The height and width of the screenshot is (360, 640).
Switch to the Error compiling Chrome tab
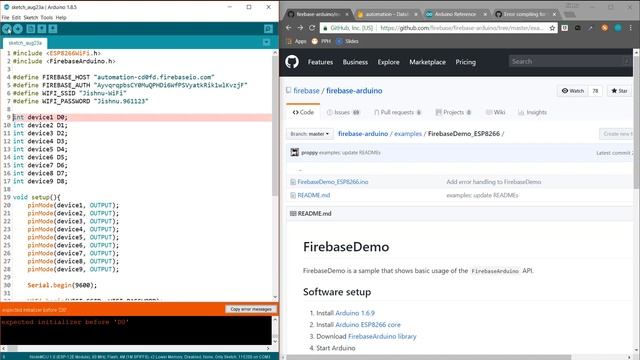524,14
